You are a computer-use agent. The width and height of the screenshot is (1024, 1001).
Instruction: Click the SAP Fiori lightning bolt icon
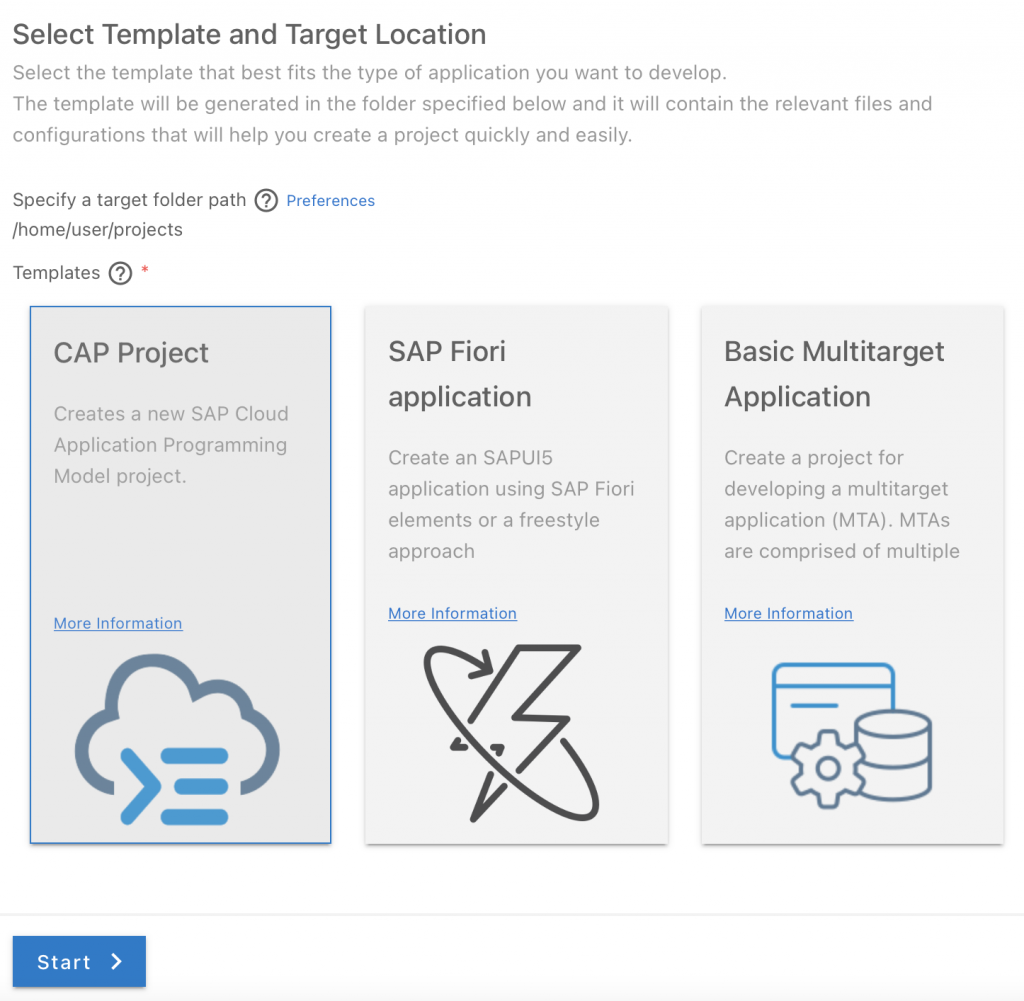coord(511,733)
